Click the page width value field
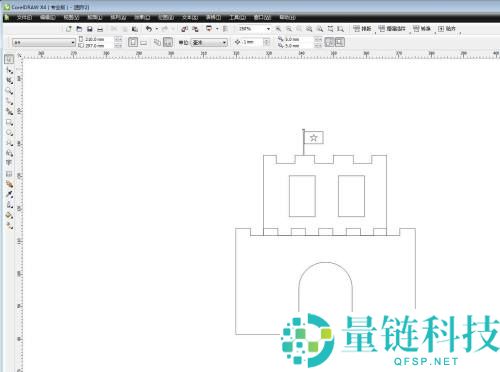The height and width of the screenshot is (372, 500). click(99, 39)
